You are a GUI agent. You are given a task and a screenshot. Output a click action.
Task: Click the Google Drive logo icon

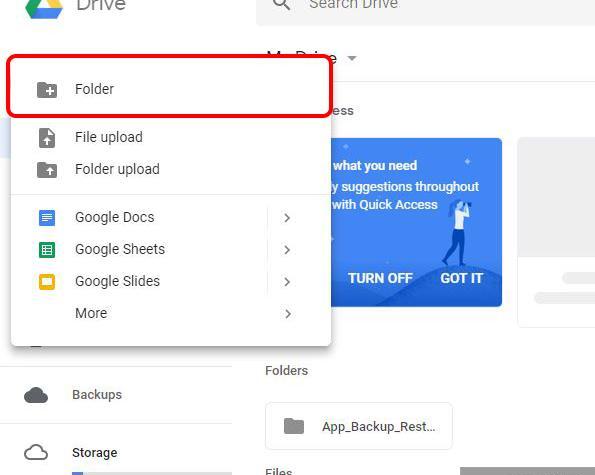[x=44, y=8]
